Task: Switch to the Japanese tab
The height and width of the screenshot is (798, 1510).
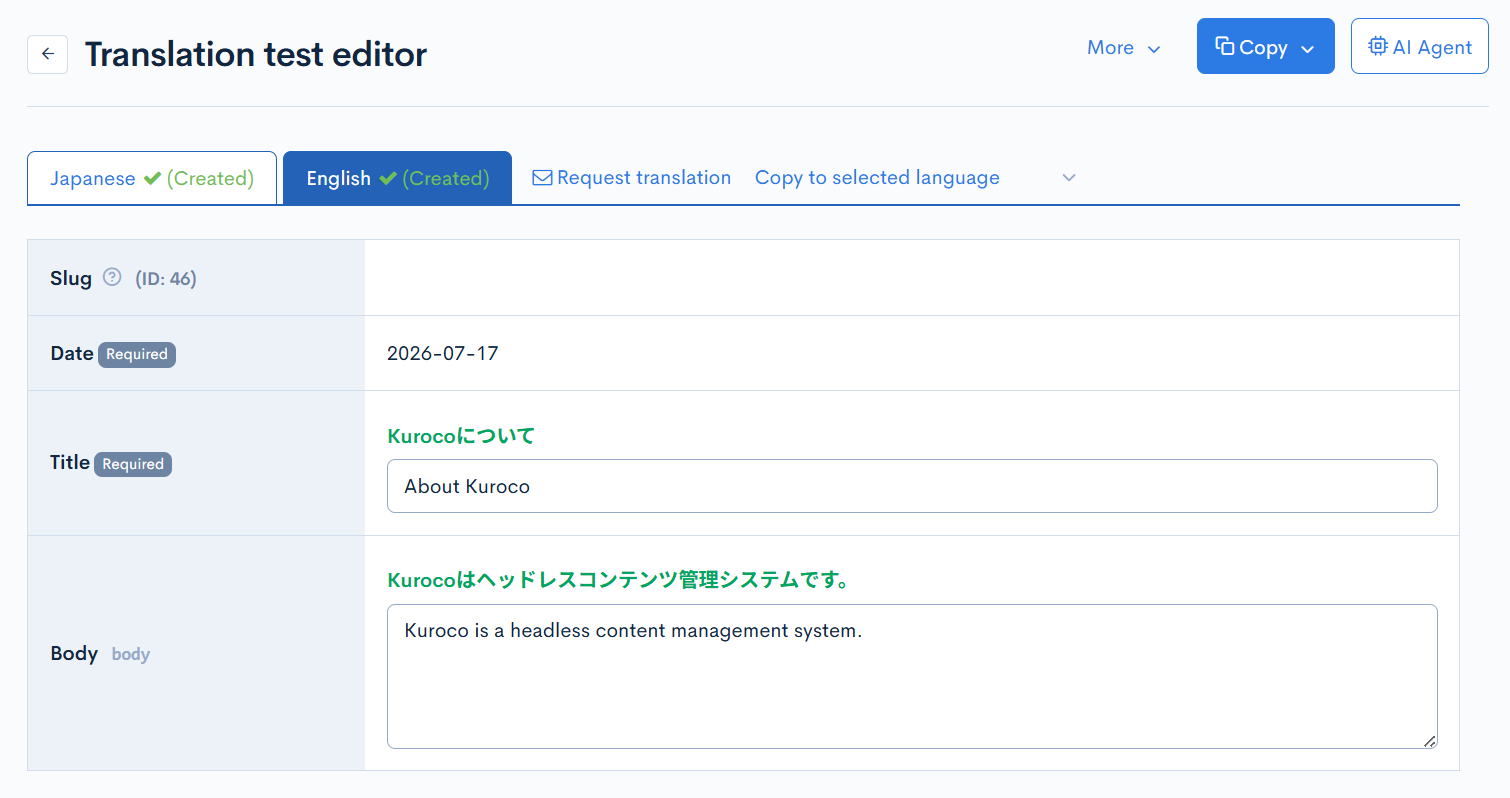Action: coord(152,178)
